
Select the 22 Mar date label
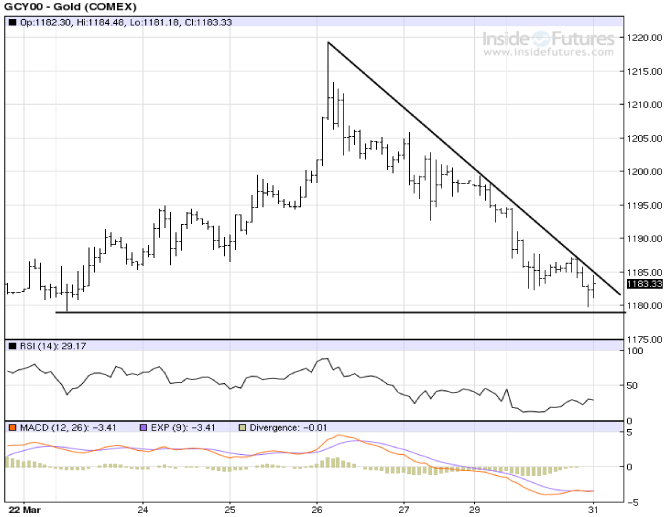(22, 506)
